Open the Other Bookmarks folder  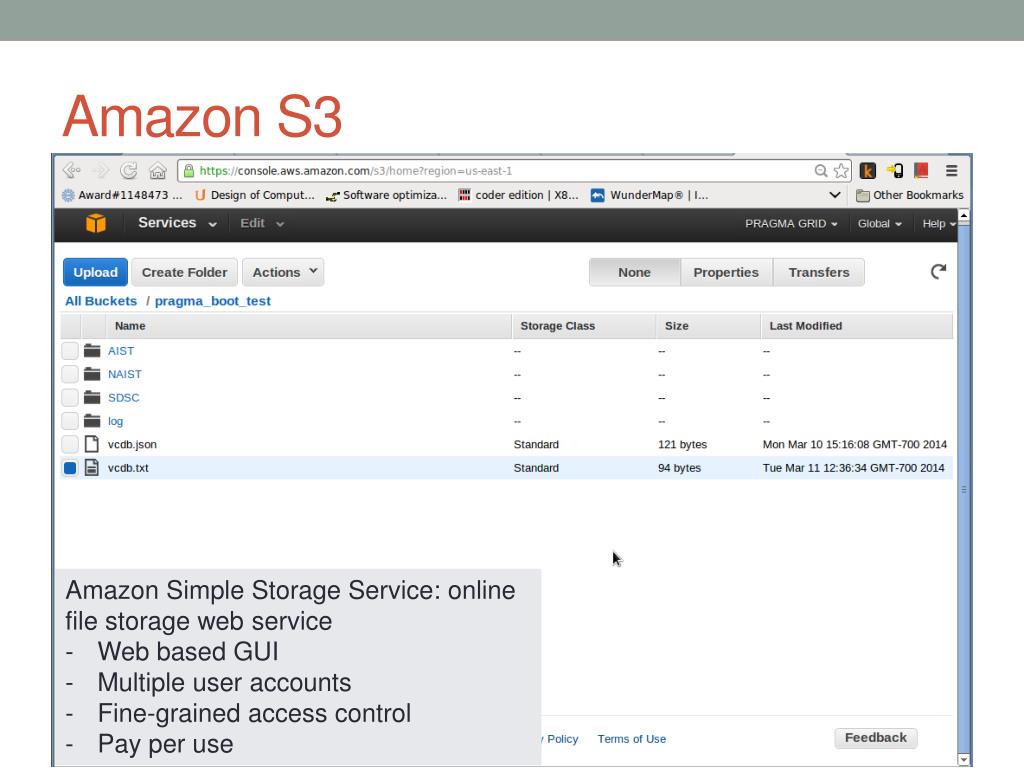909,195
